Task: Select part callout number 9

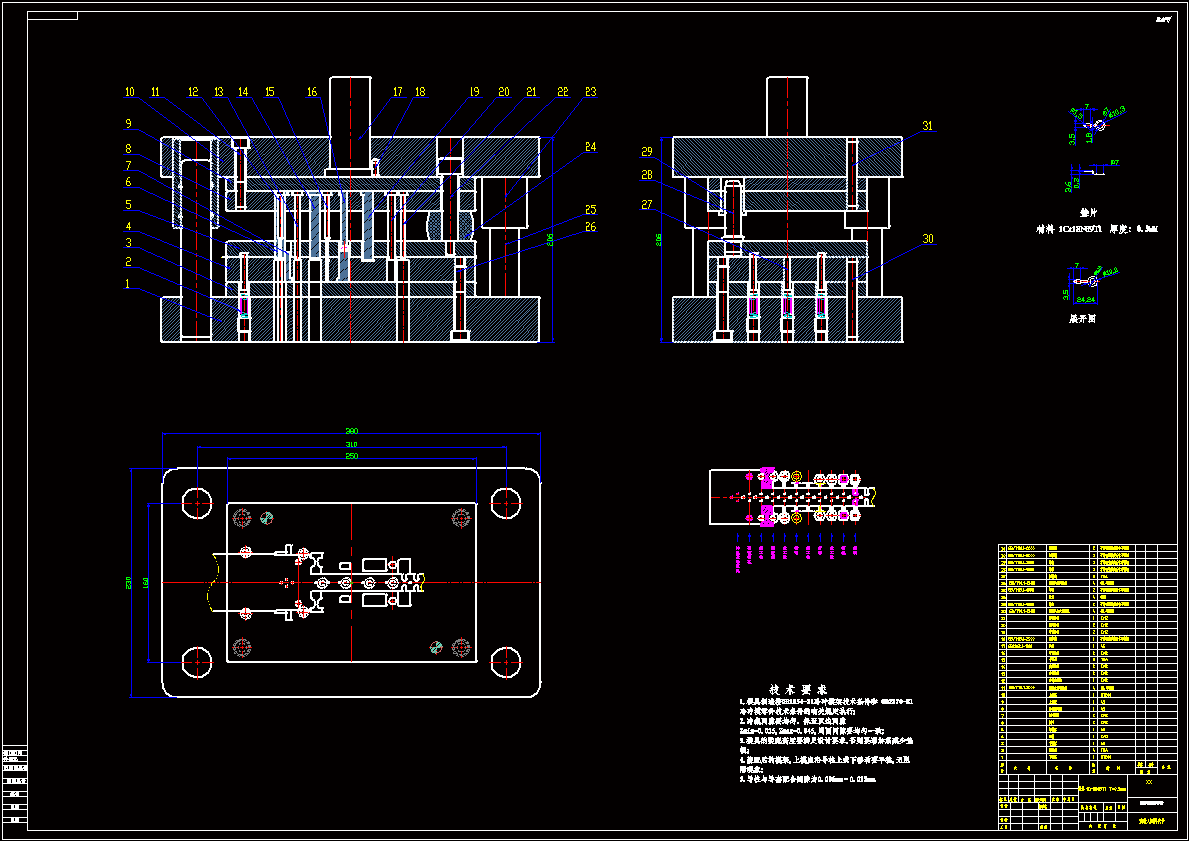Action: (129, 124)
